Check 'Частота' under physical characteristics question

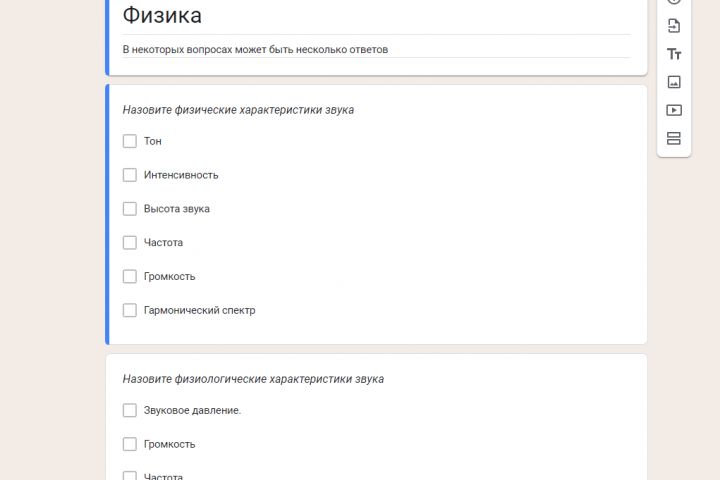[130, 243]
